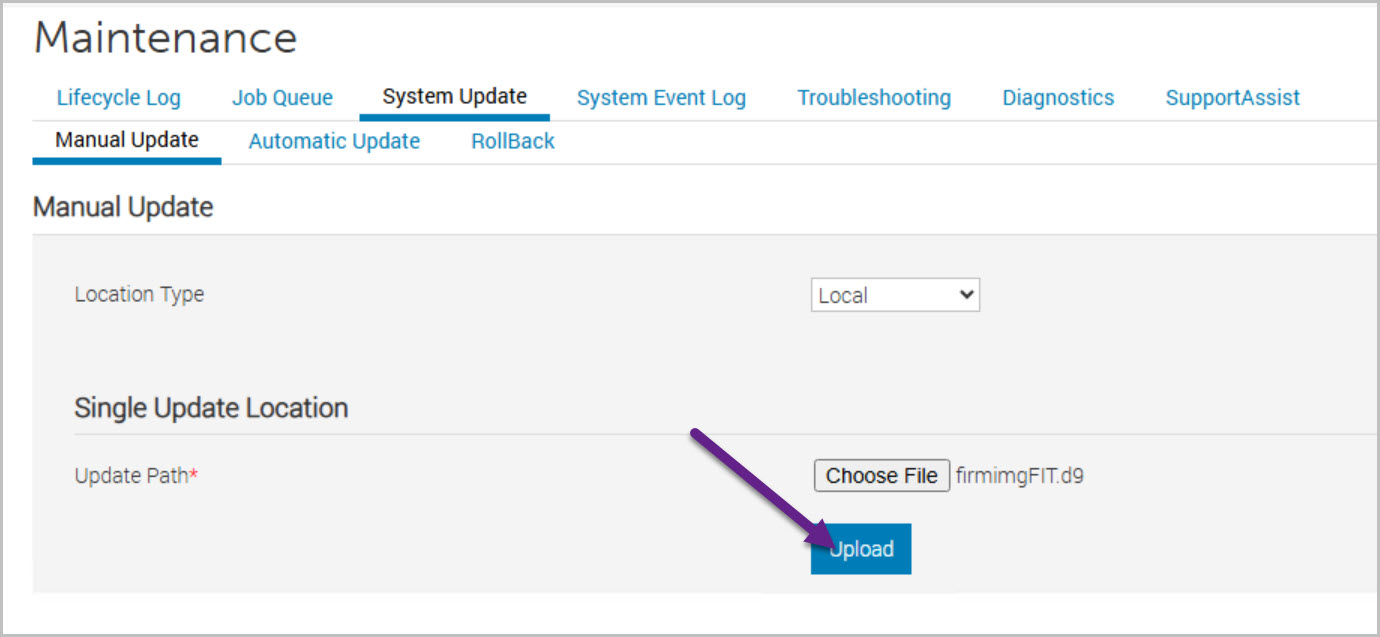Switch to the SupportAssist tab
The image size is (1380, 637).
pos(1232,98)
